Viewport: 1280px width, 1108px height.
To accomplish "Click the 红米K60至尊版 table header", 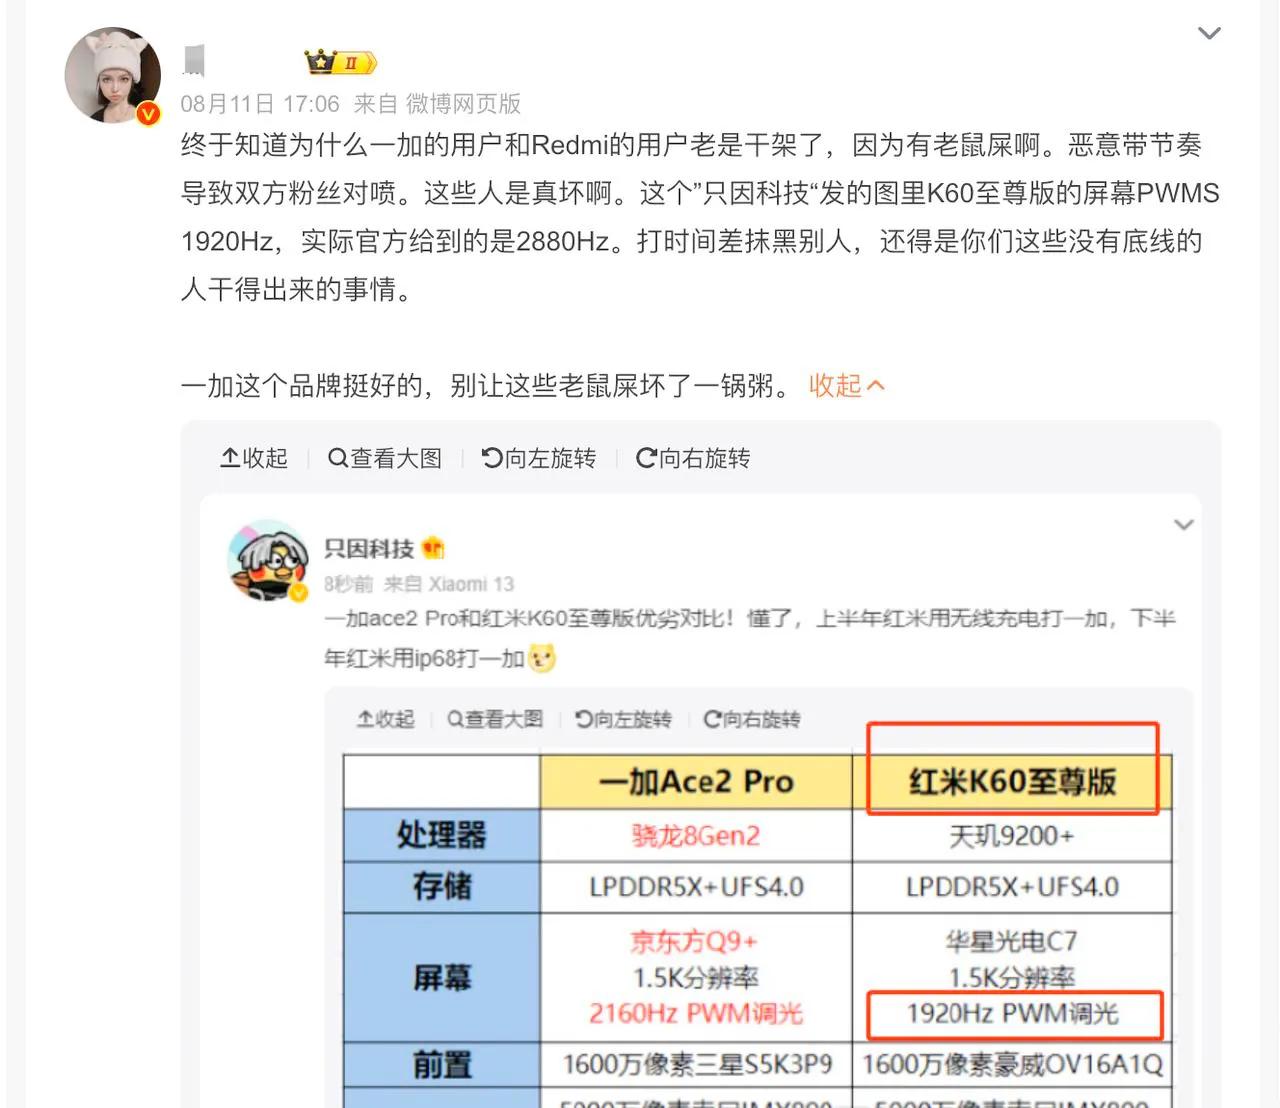I will pos(1012,781).
